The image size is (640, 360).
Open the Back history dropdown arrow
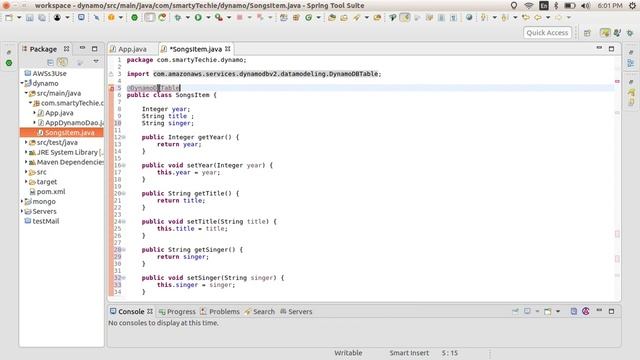click(548, 18)
